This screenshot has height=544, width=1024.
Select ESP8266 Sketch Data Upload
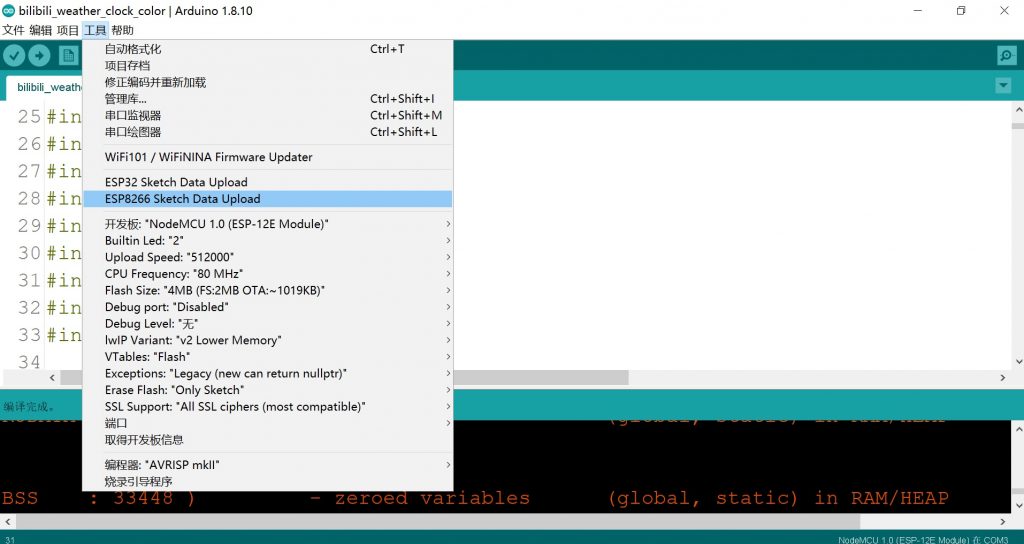pos(182,199)
